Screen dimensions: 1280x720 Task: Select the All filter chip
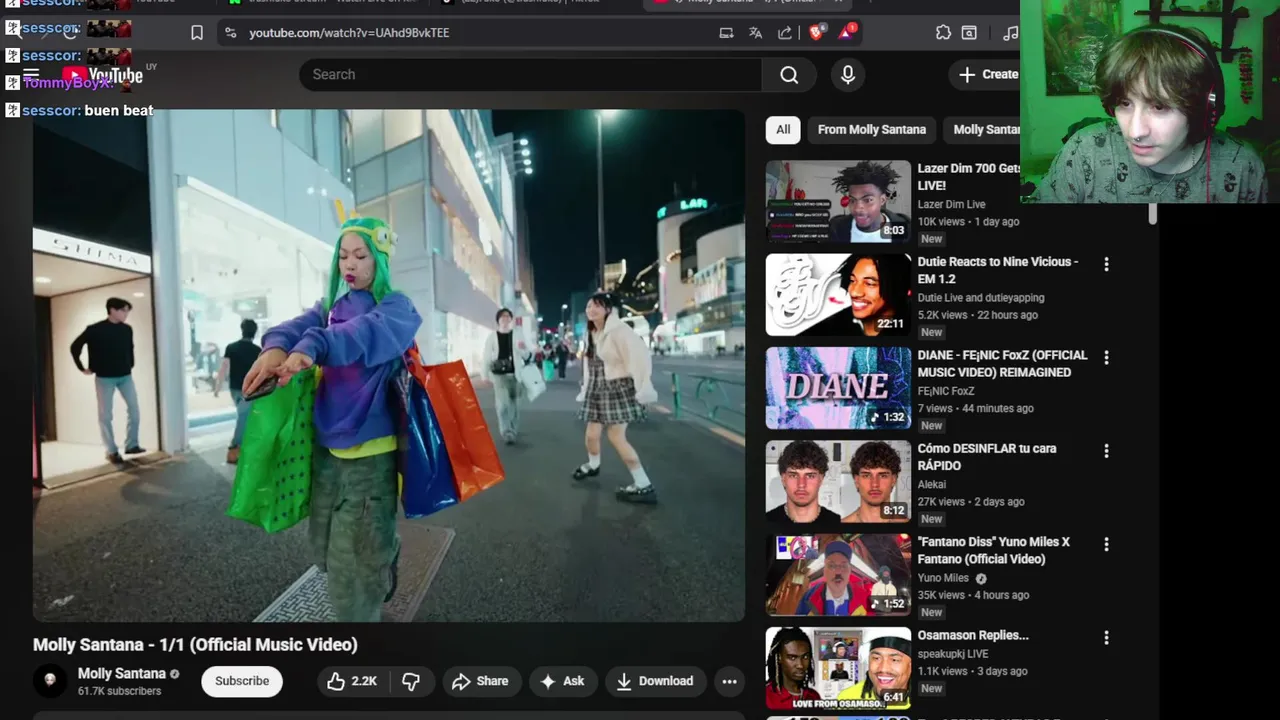coord(783,129)
